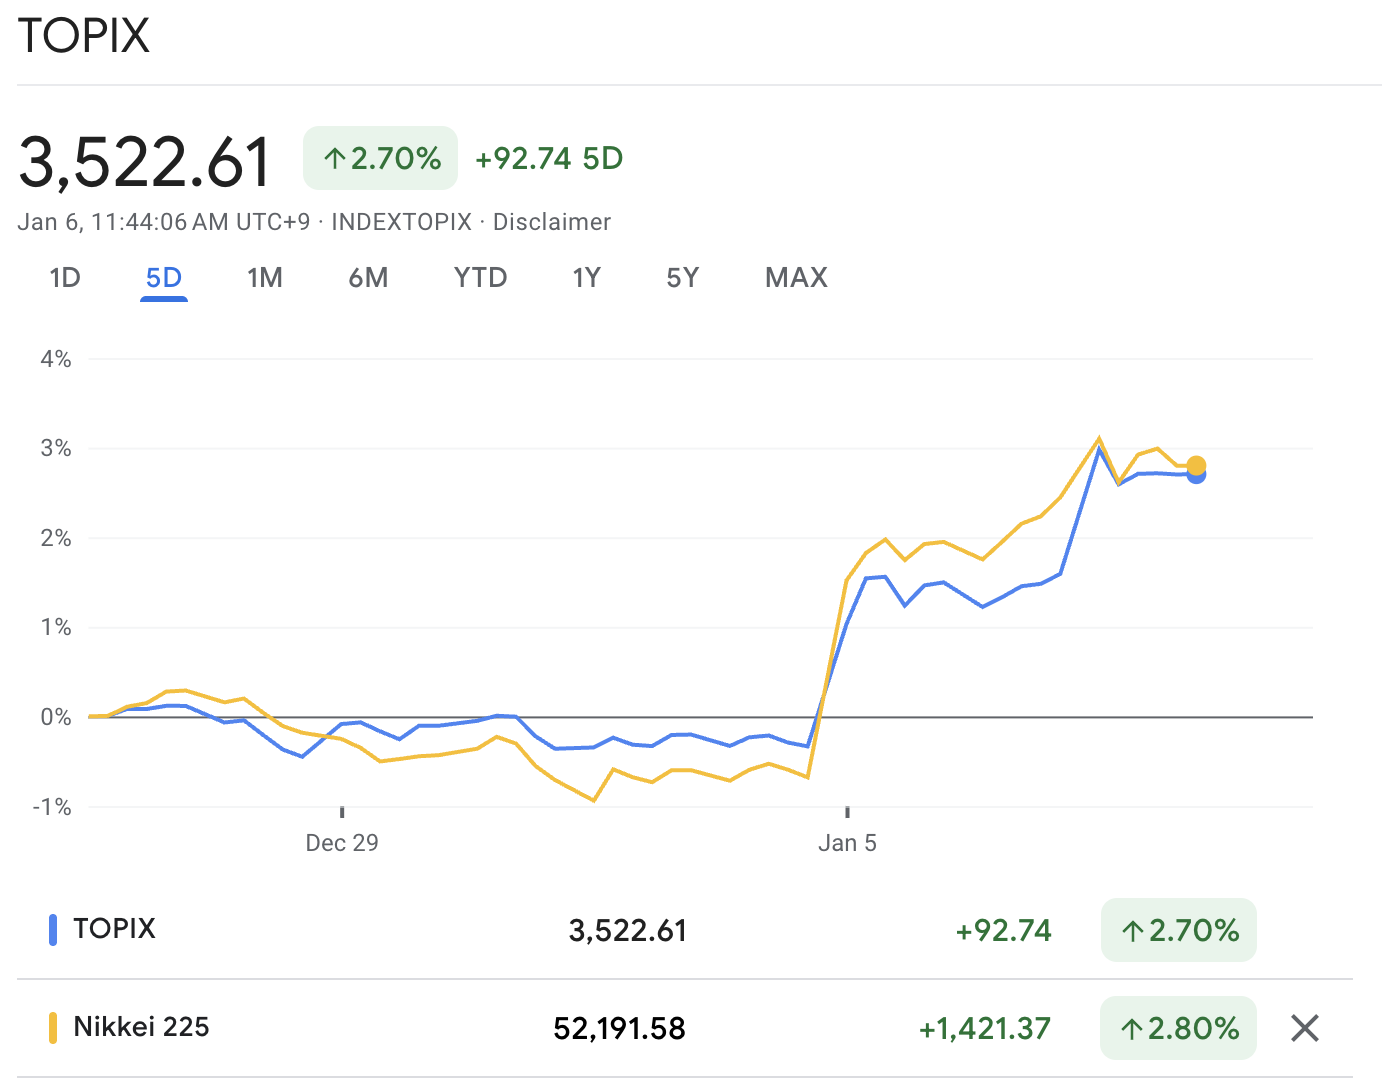Re-select the active 5D tab
The image size is (1382, 1080).
163,278
